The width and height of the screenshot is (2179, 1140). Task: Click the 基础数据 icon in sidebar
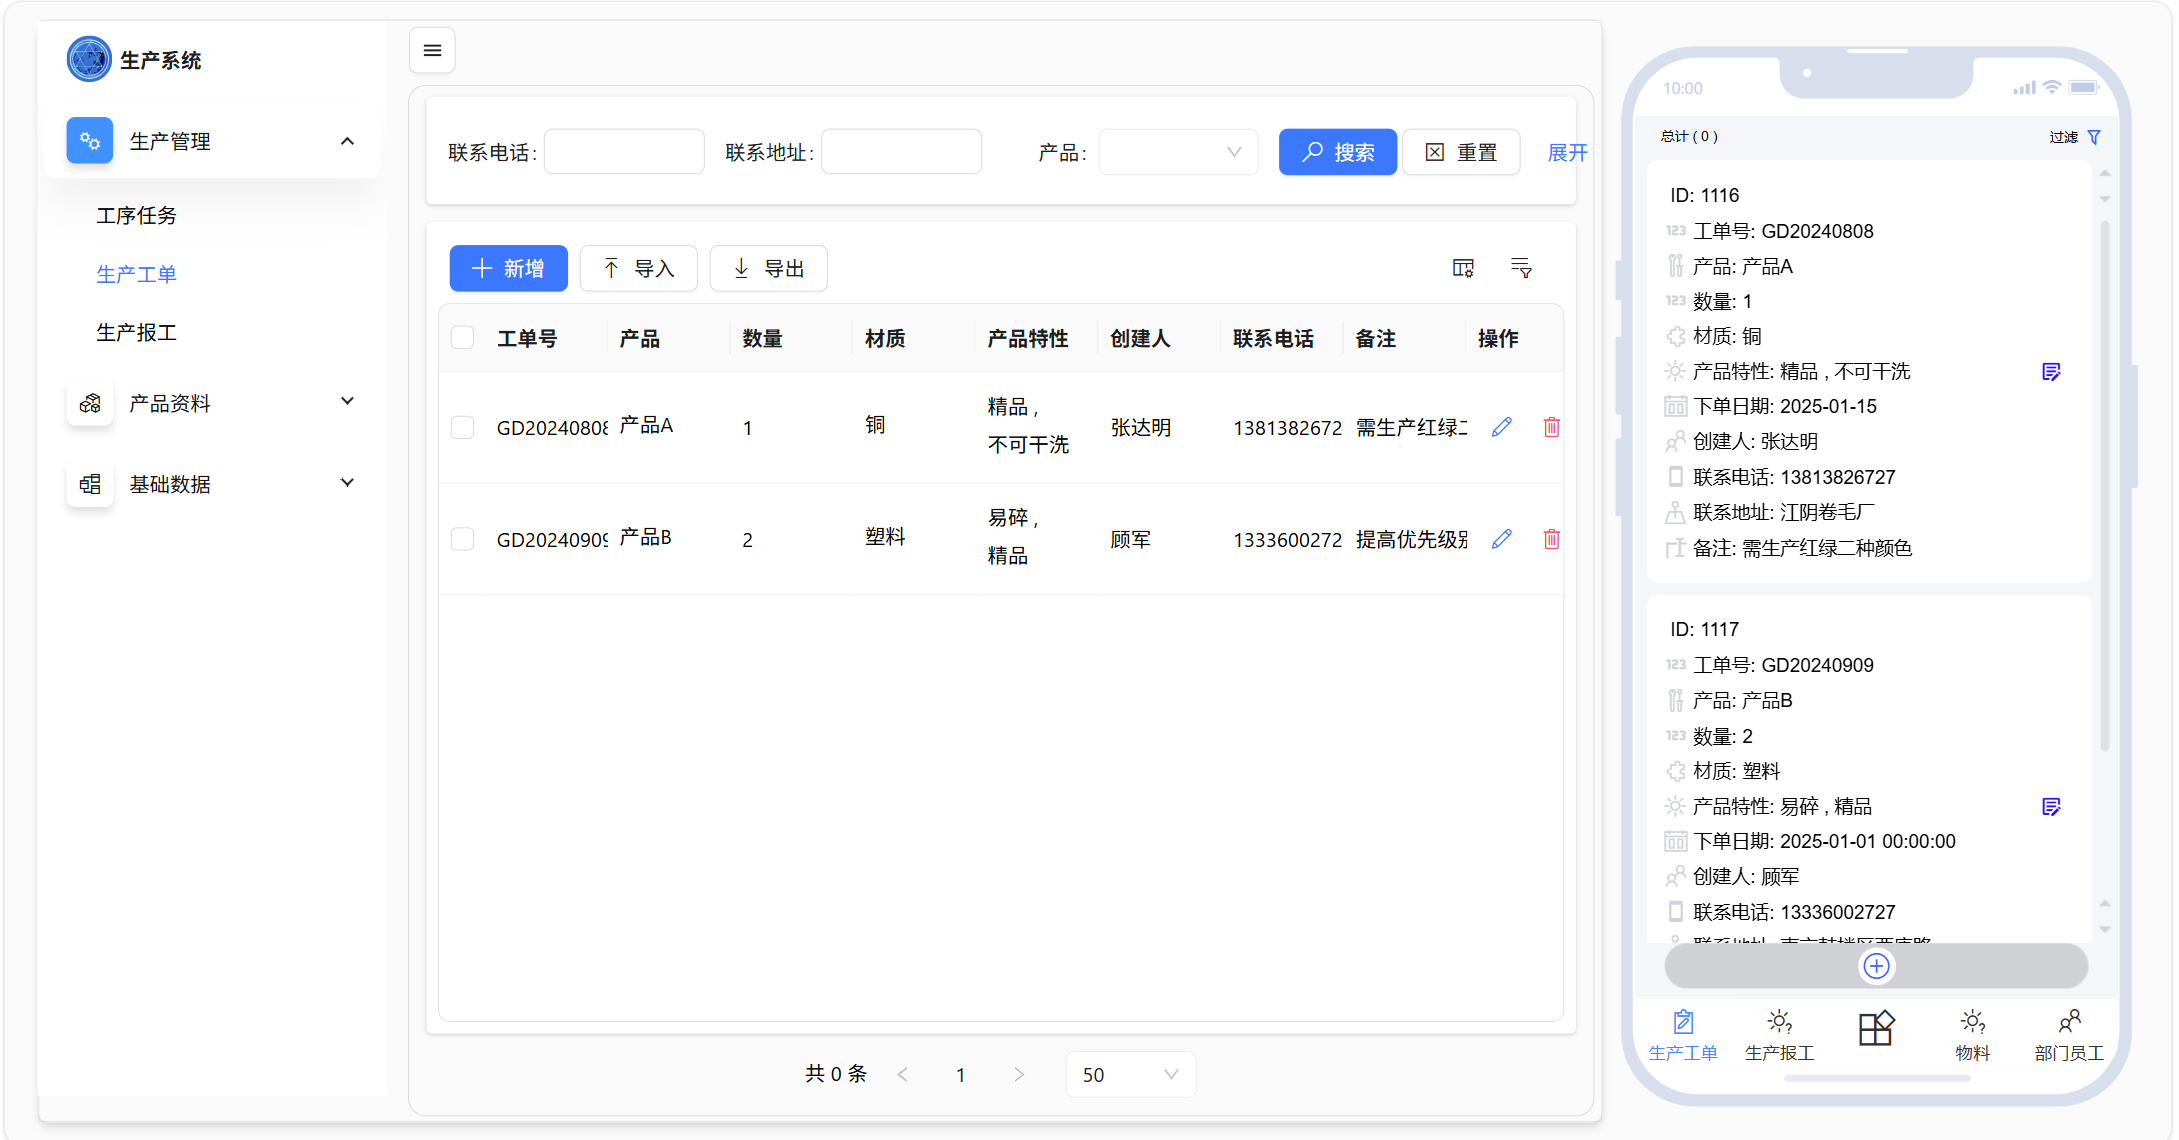tap(89, 484)
